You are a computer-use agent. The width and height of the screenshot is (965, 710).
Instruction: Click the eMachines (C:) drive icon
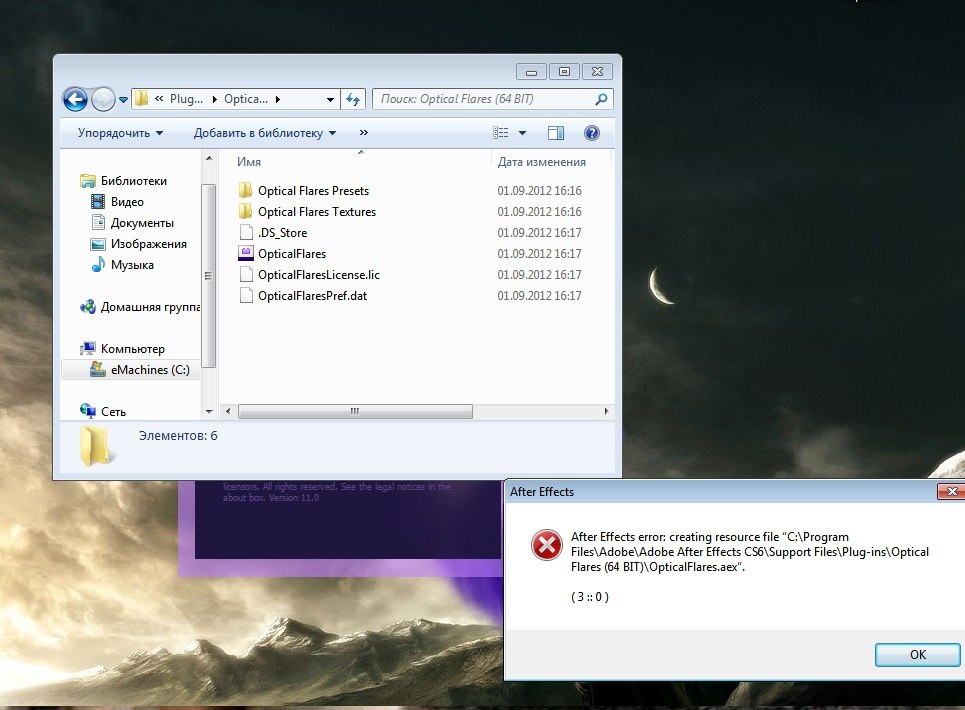pos(98,369)
